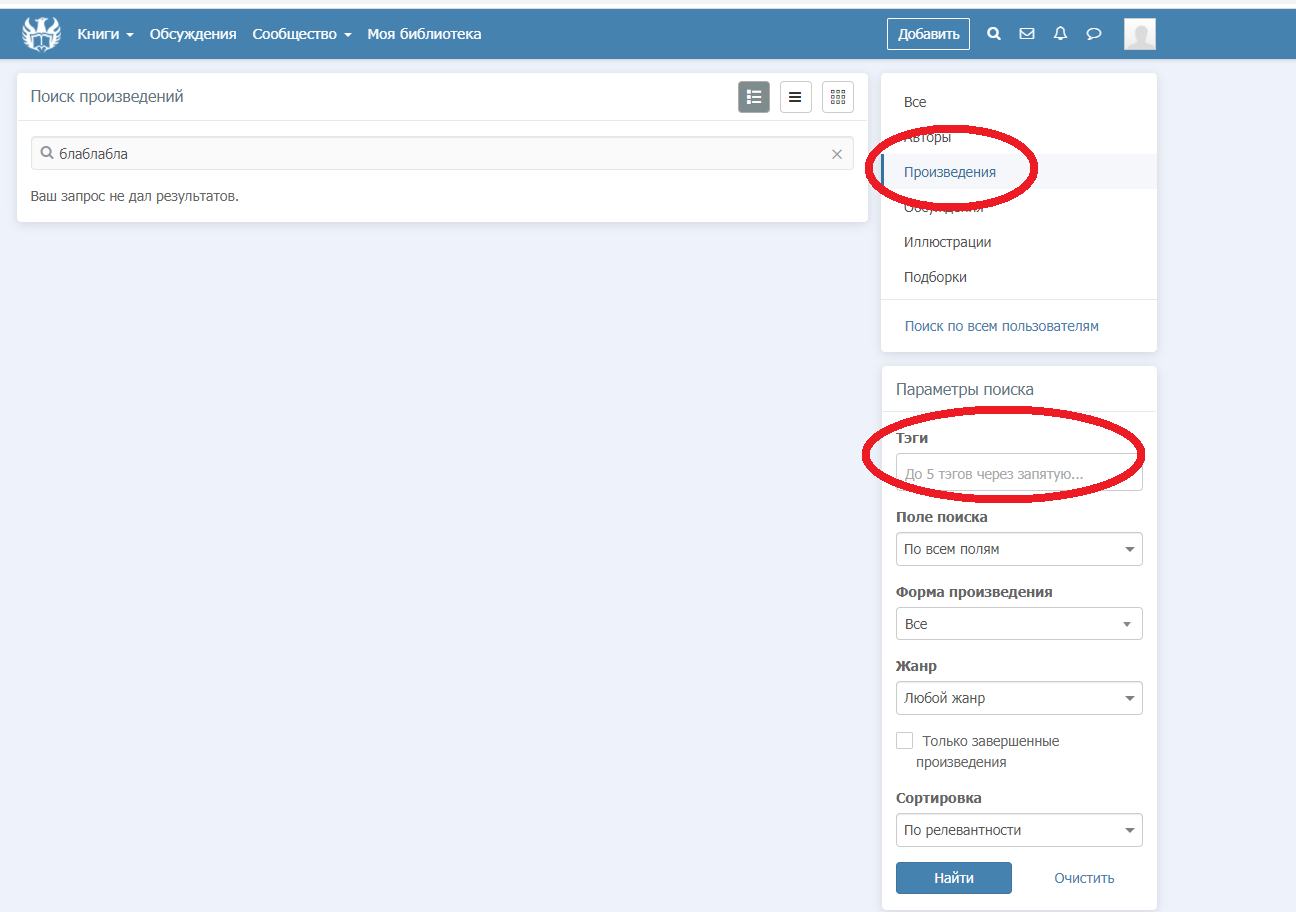Open the 'Сортировка' dropdown
The height and width of the screenshot is (912, 1296).
[1018, 830]
